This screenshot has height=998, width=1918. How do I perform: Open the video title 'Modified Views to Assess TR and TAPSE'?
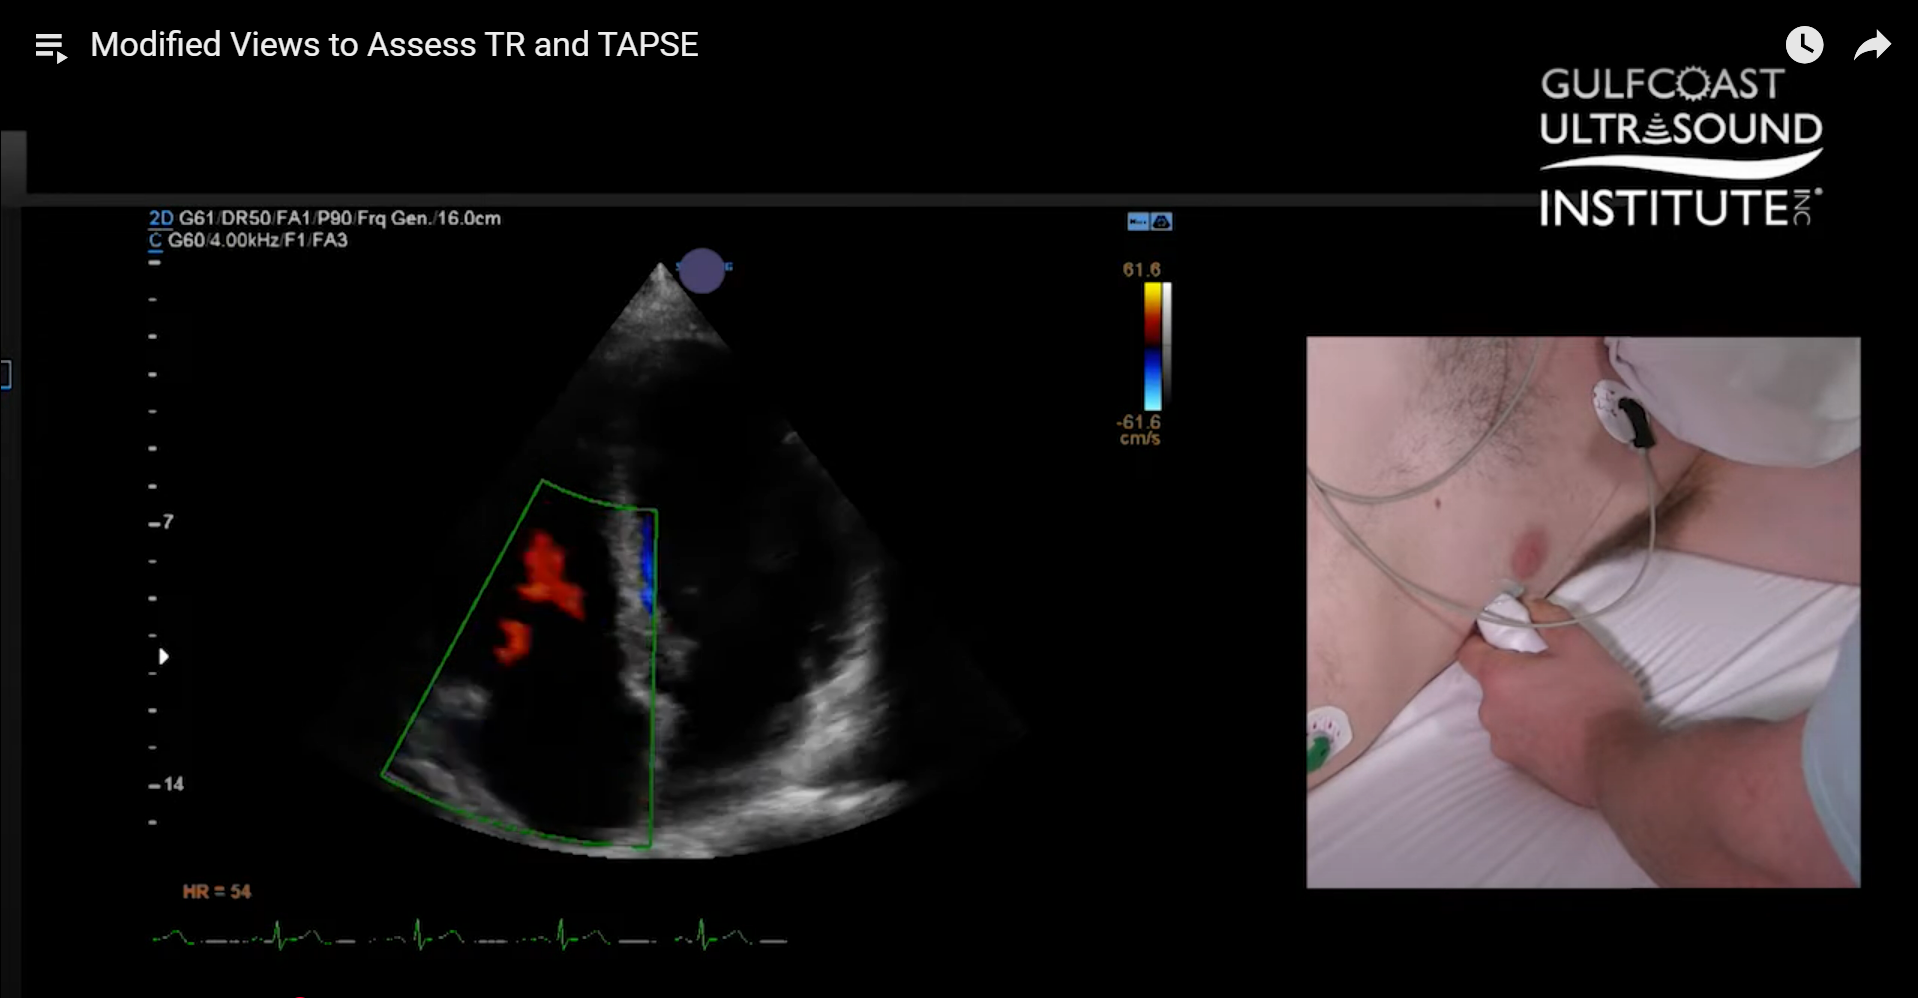[x=394, y=45]
